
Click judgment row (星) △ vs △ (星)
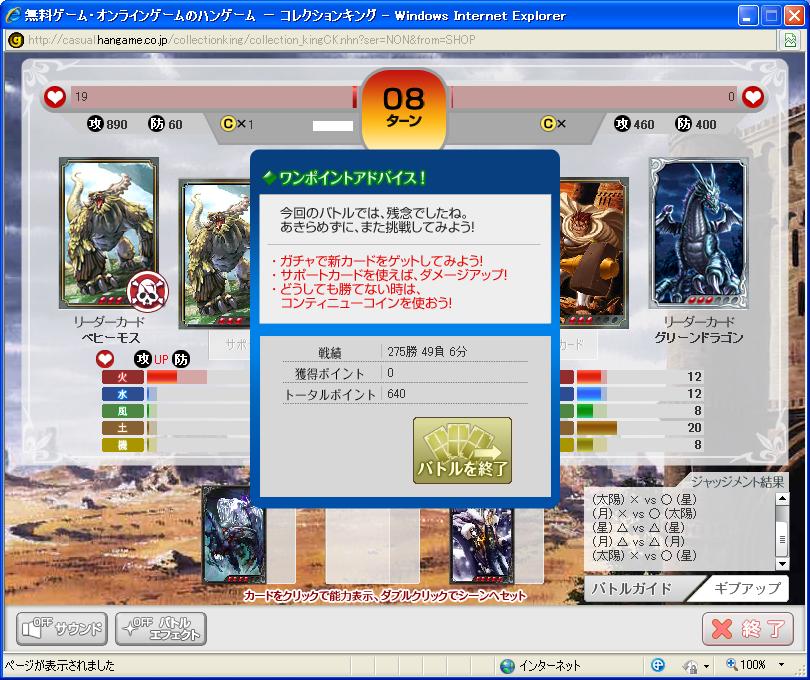point(638,528)
